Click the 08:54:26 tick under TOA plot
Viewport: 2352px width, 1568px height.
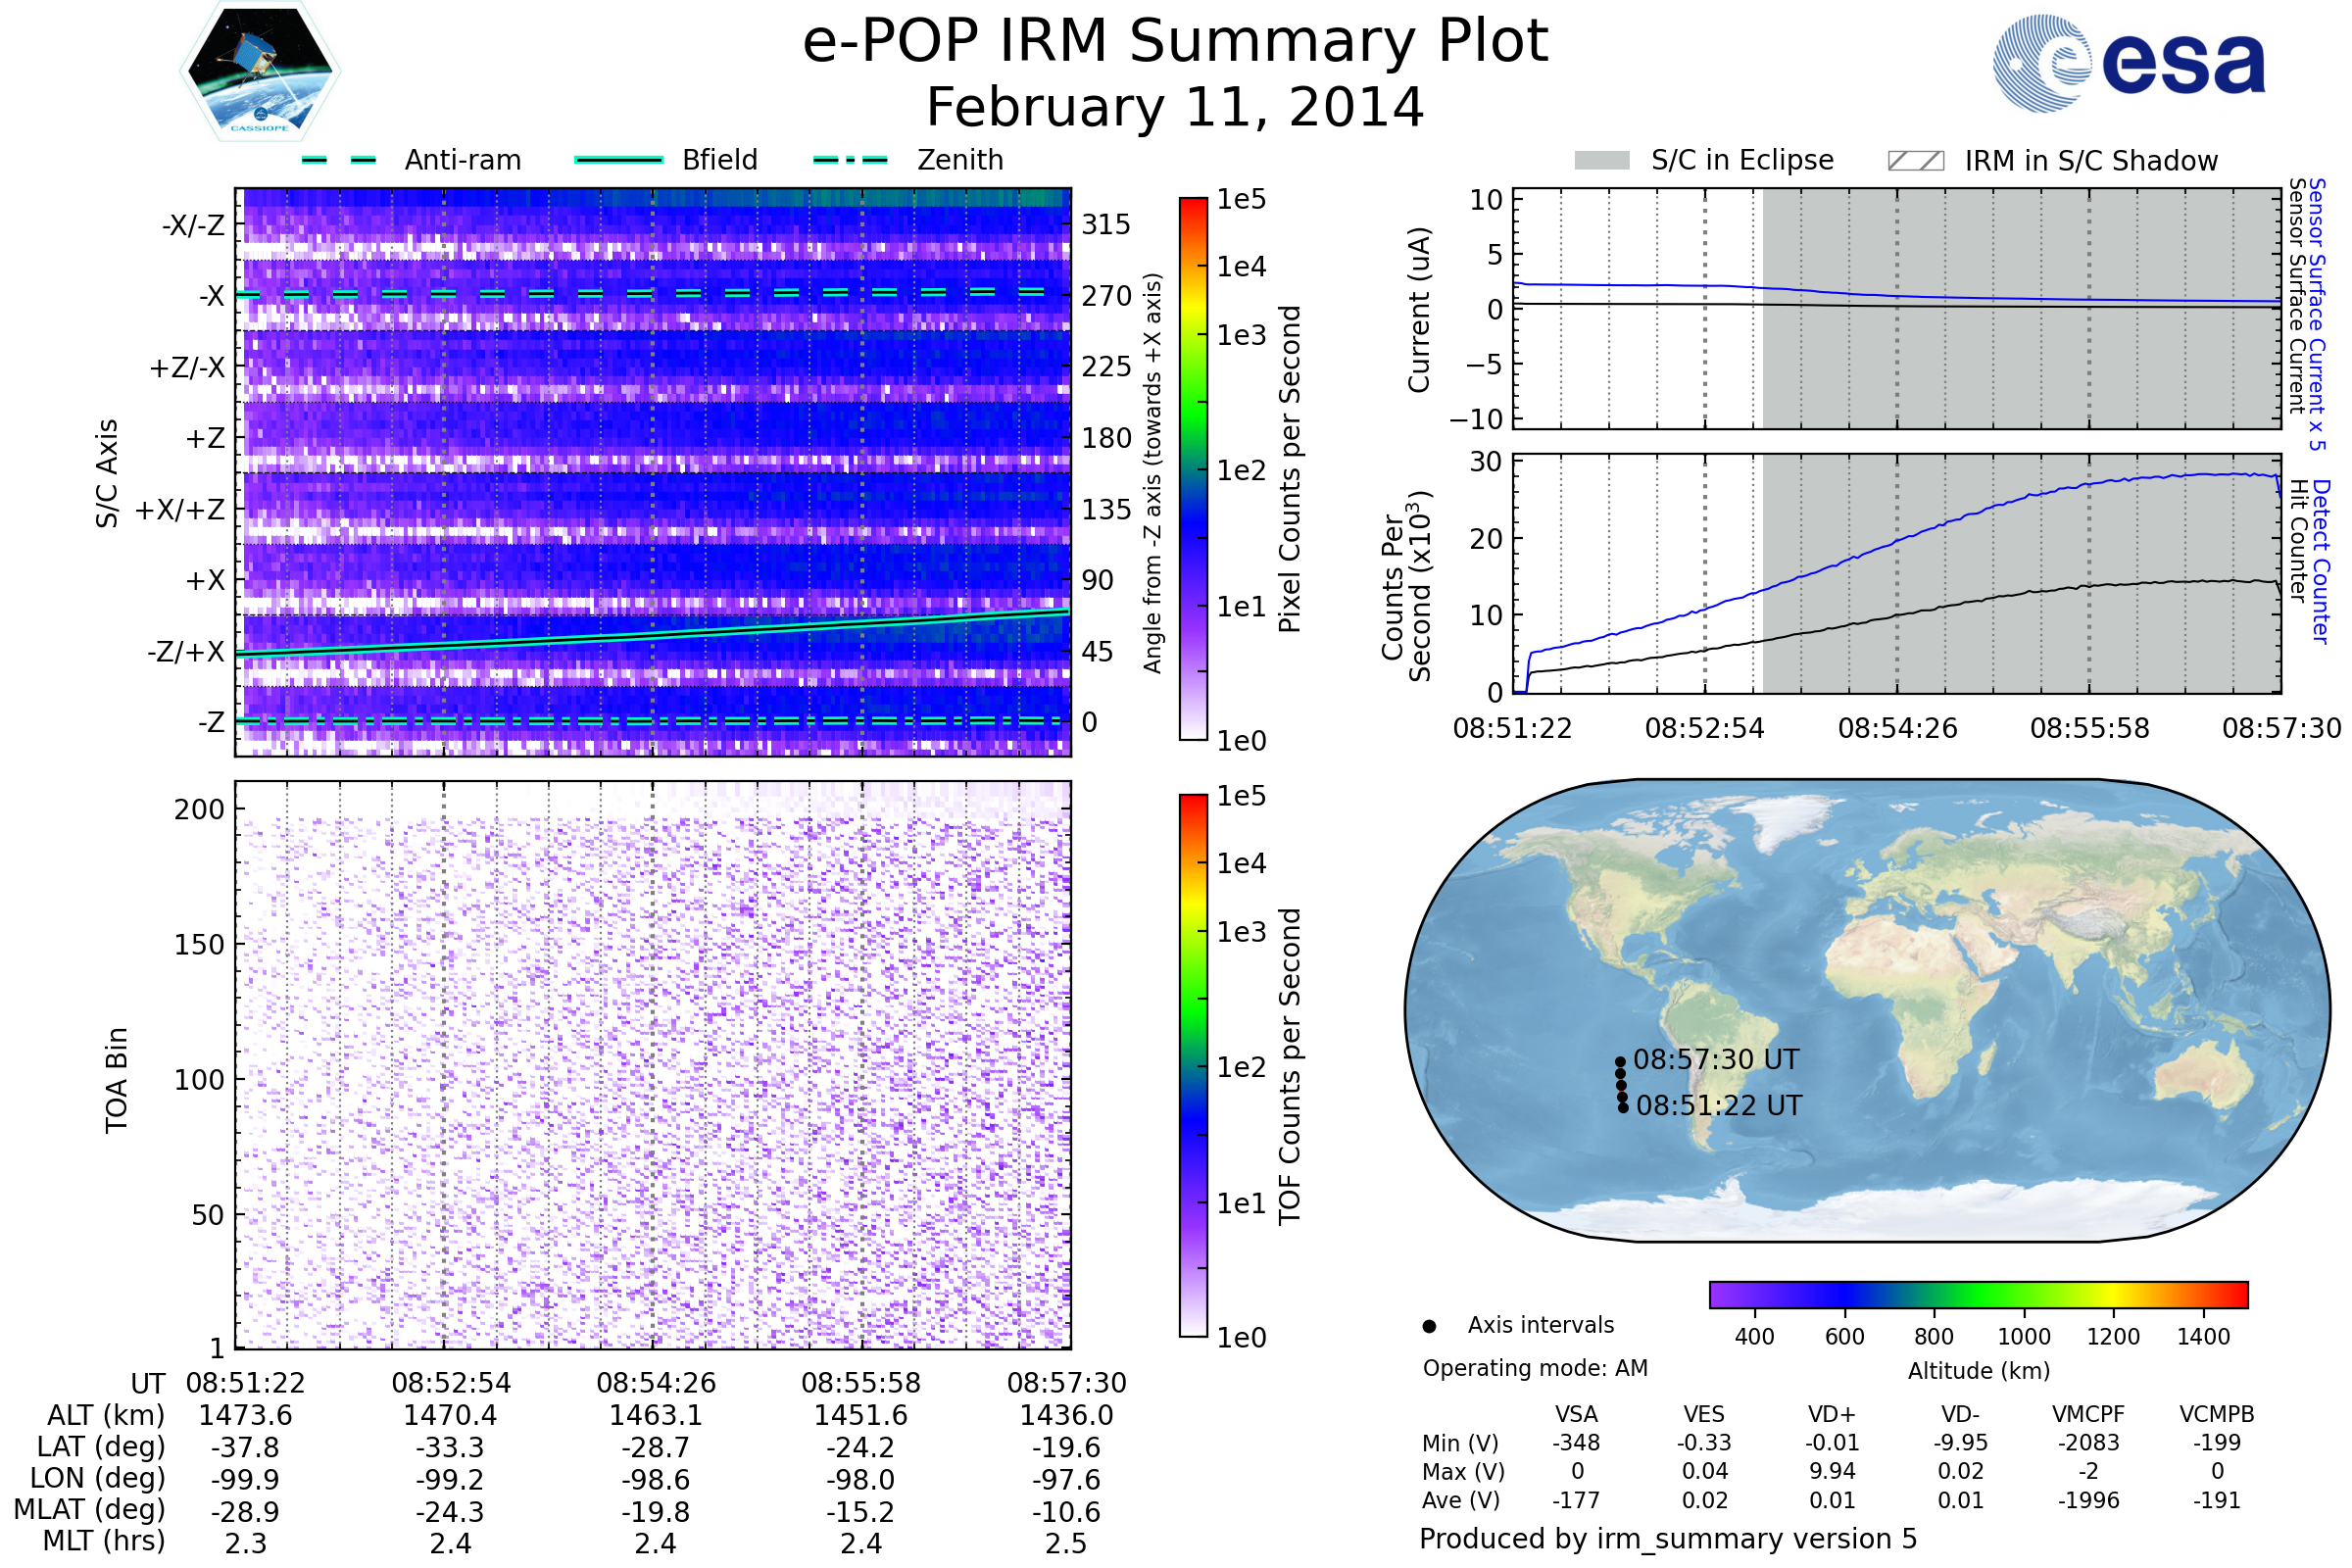tap(656, 1383)
